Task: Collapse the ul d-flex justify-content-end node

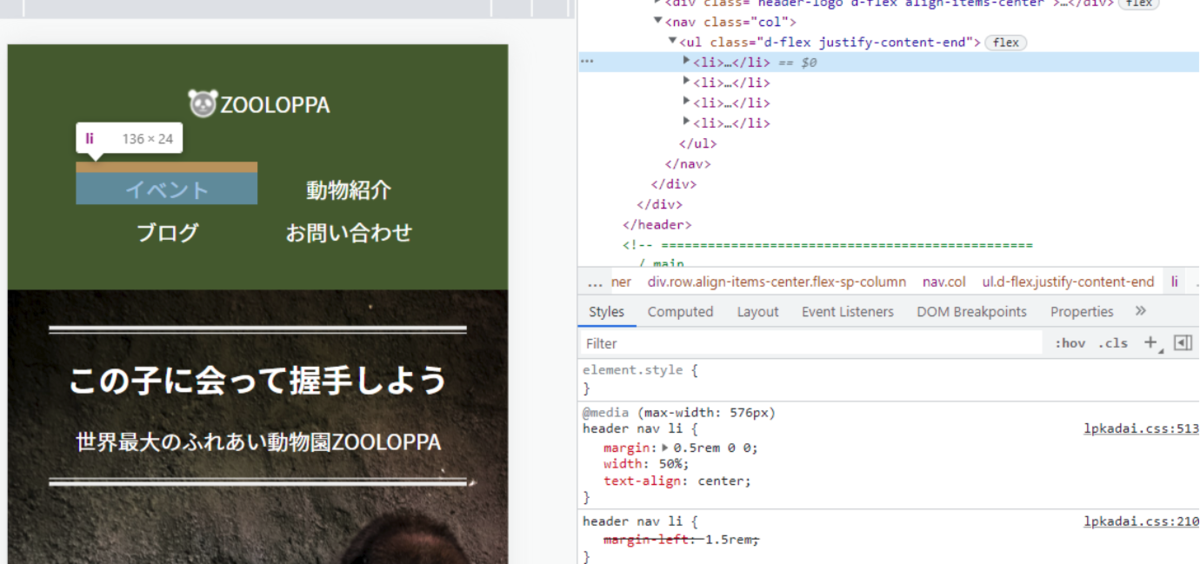Action: pyautogui.click(x=673, y=42)
